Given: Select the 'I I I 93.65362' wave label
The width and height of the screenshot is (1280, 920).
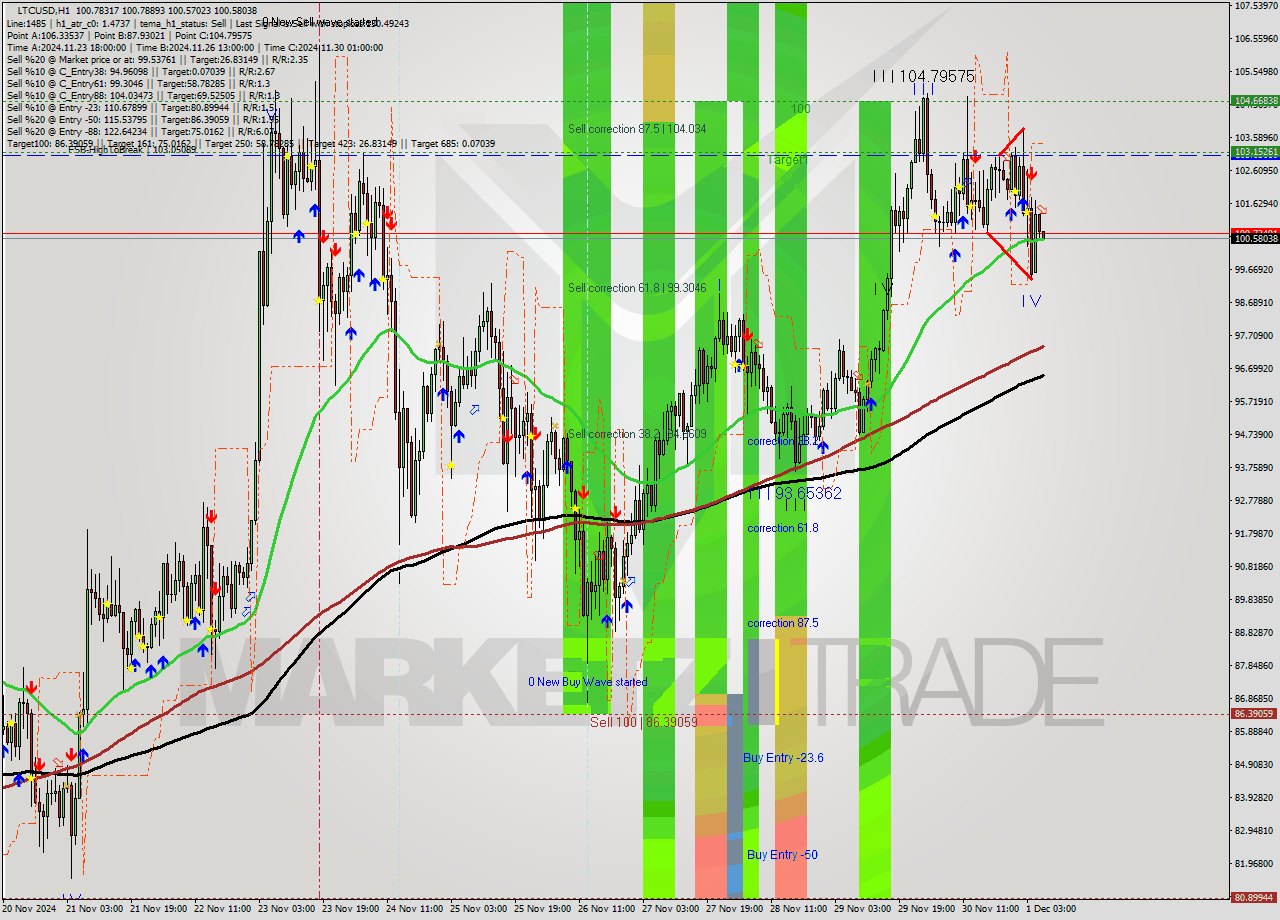Looking at the screenshot, I should click(794, 494).
